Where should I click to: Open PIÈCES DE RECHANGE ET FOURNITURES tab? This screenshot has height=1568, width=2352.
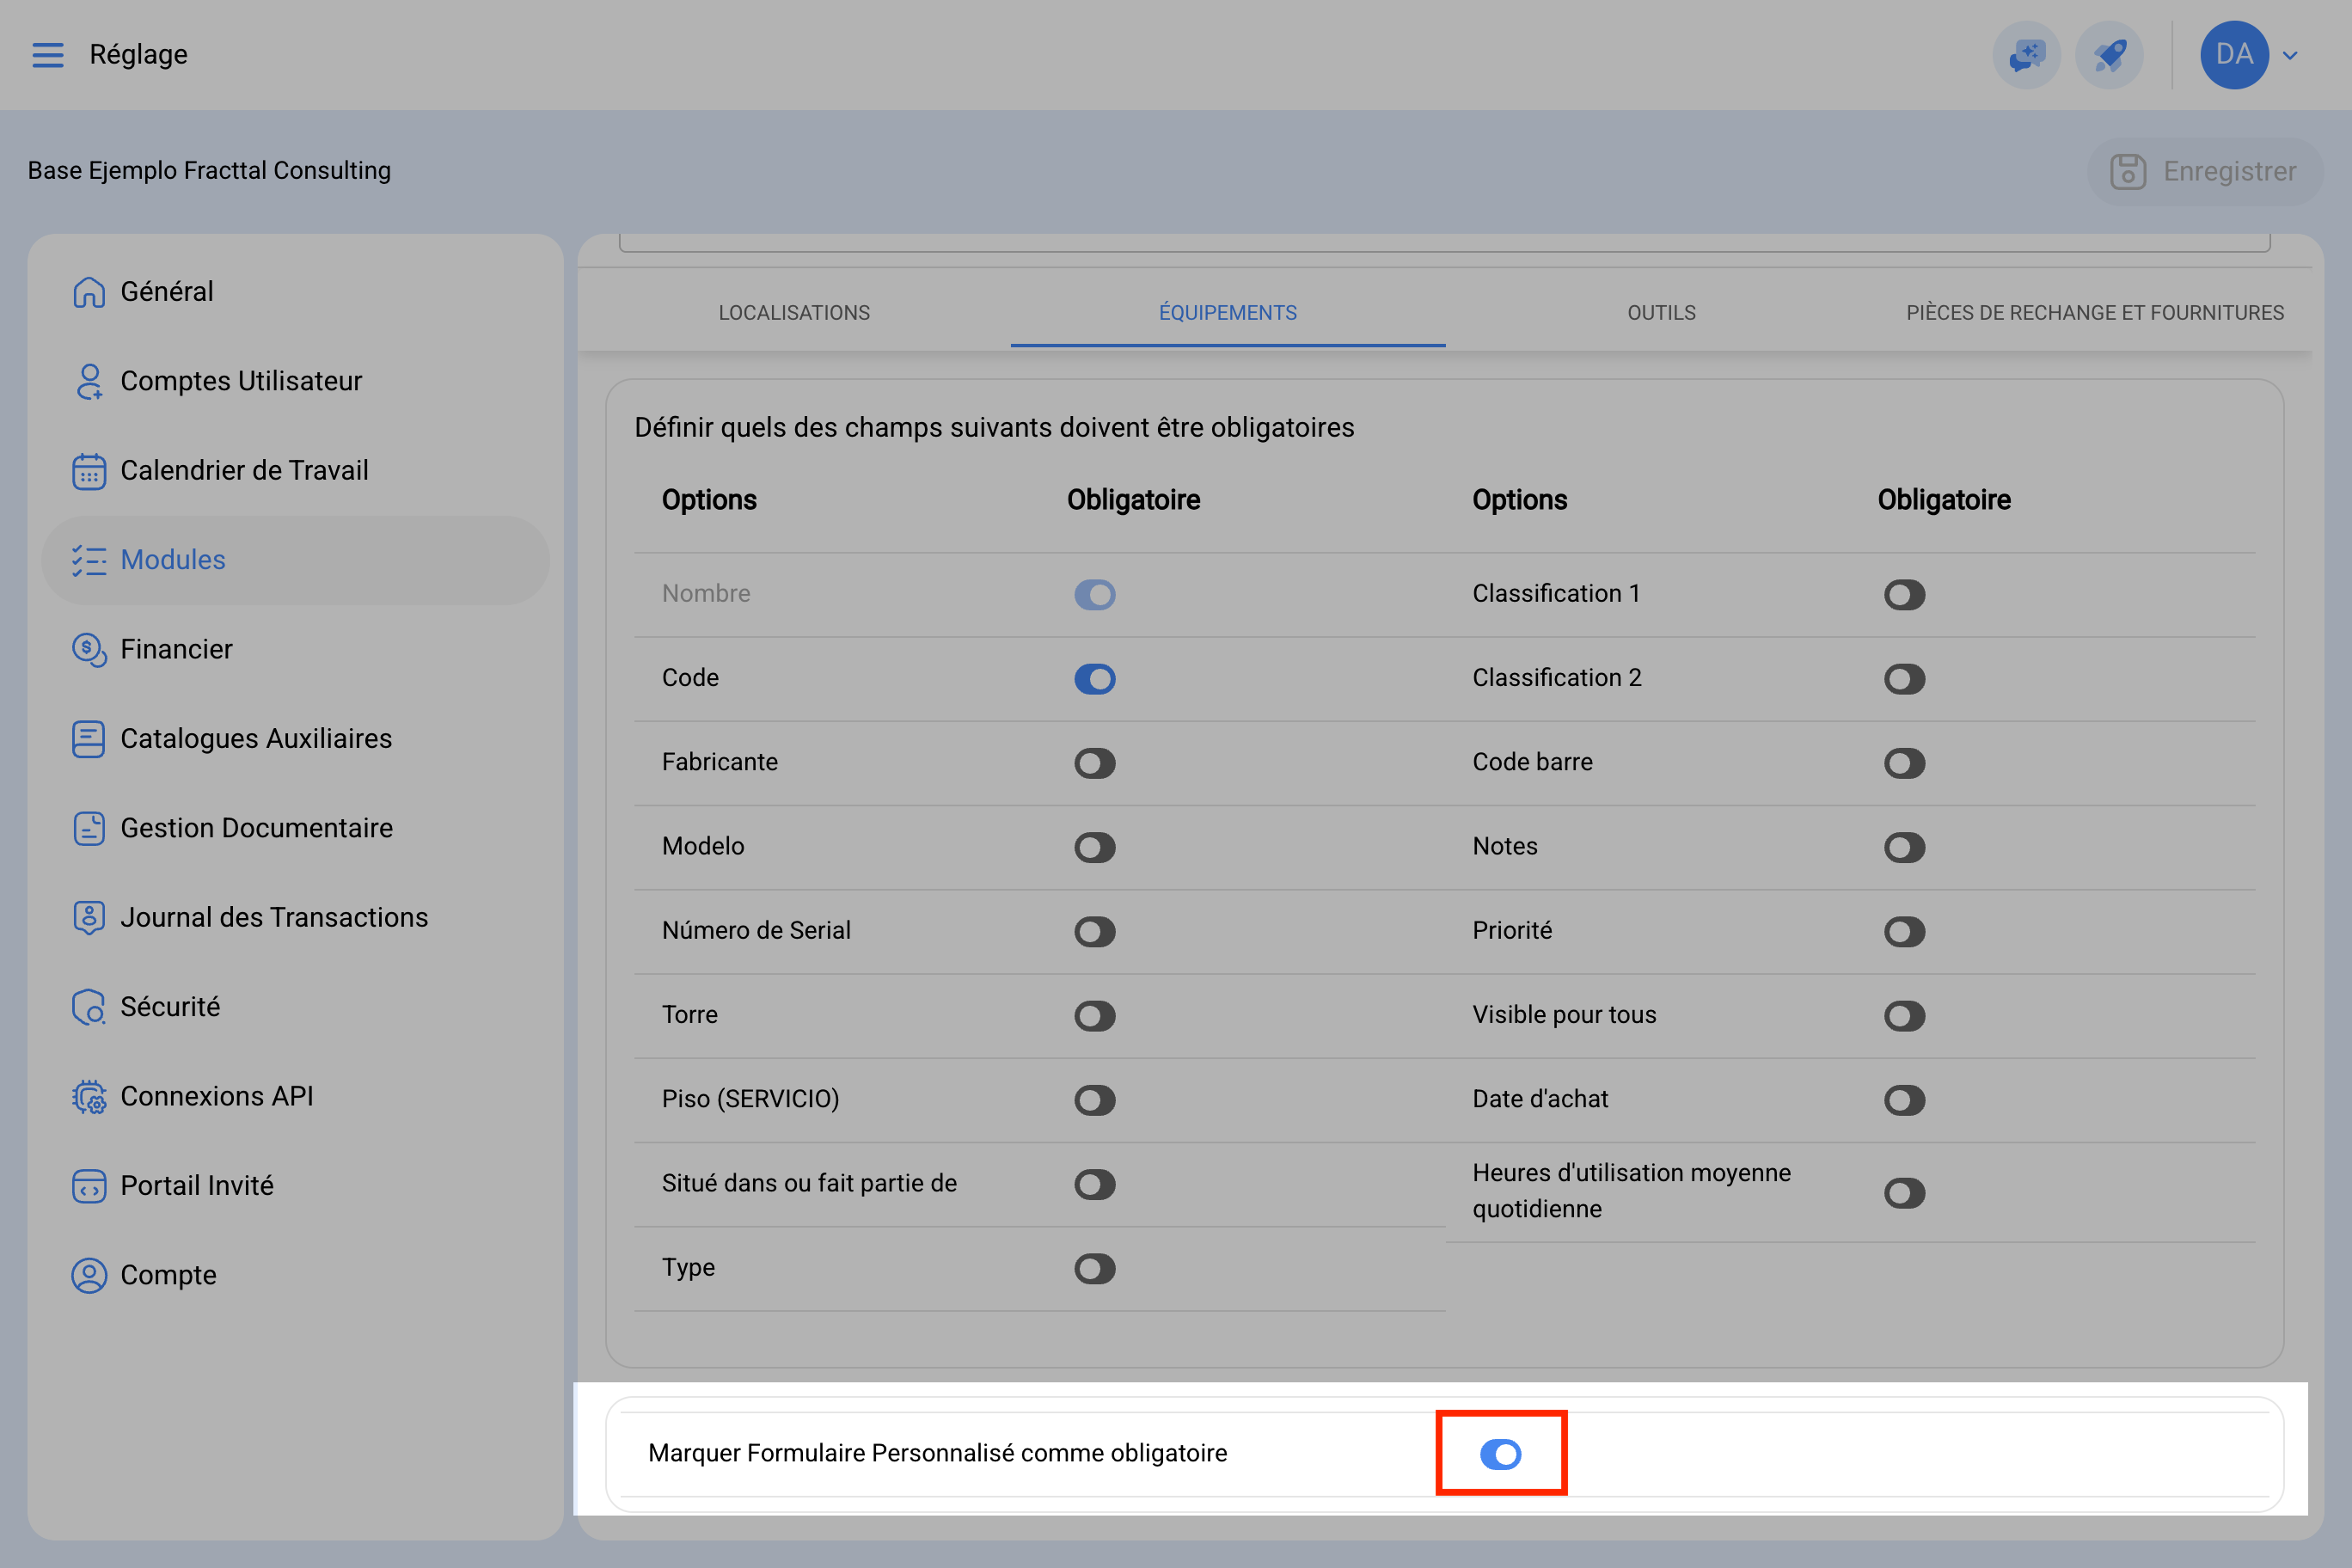coord(2095,312)
